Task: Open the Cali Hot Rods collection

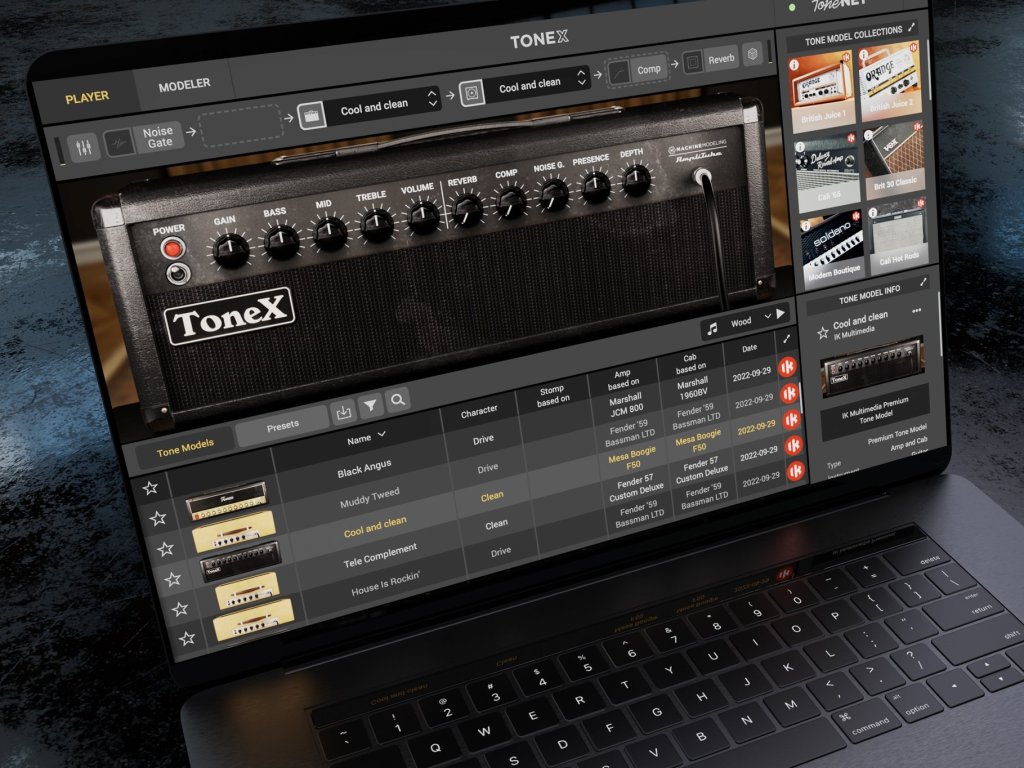Action: tap(898, 234)
